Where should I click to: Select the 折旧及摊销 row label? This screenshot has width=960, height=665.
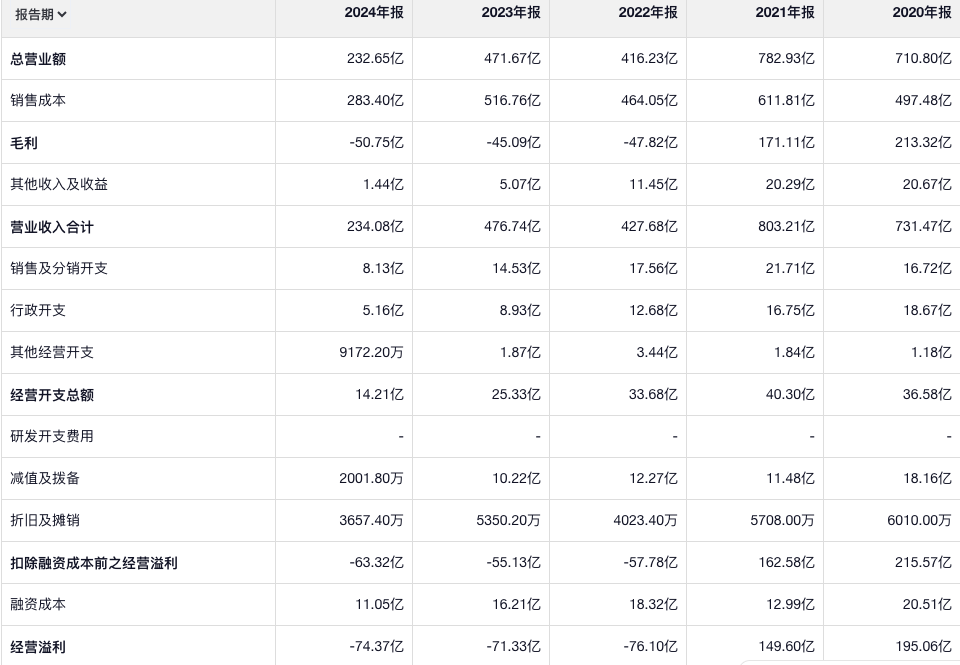[45, 521]
